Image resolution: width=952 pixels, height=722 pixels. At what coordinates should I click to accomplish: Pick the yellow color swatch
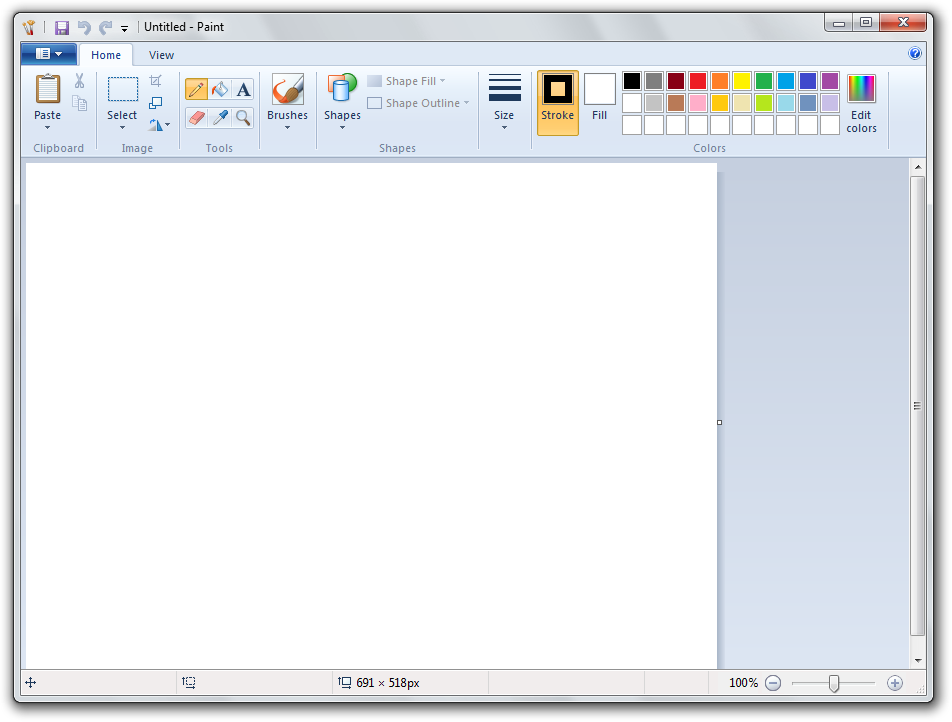point(741,81)
